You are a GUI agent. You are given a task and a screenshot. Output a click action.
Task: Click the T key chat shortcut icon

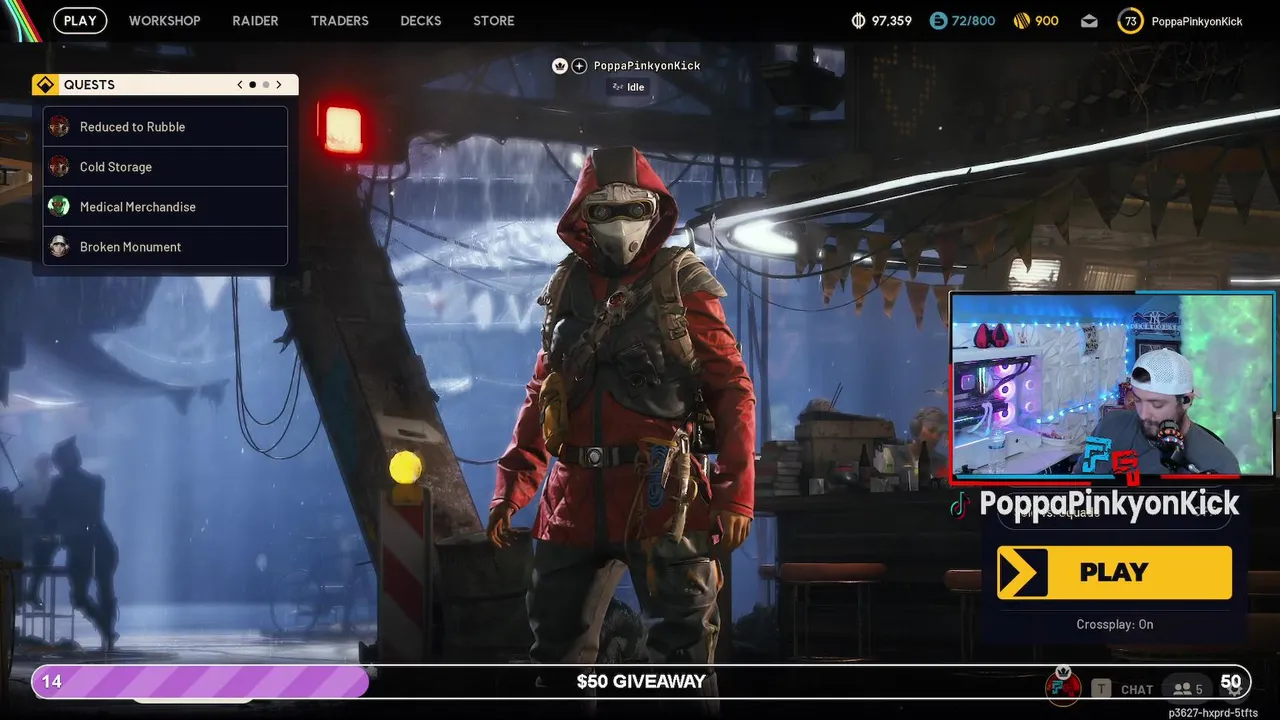[x=1101, y=688]
